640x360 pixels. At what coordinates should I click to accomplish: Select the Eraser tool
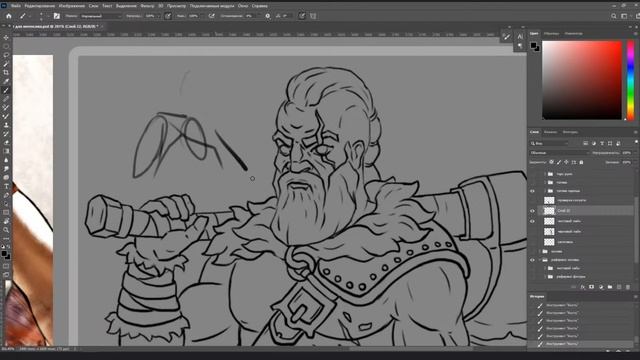6,142
